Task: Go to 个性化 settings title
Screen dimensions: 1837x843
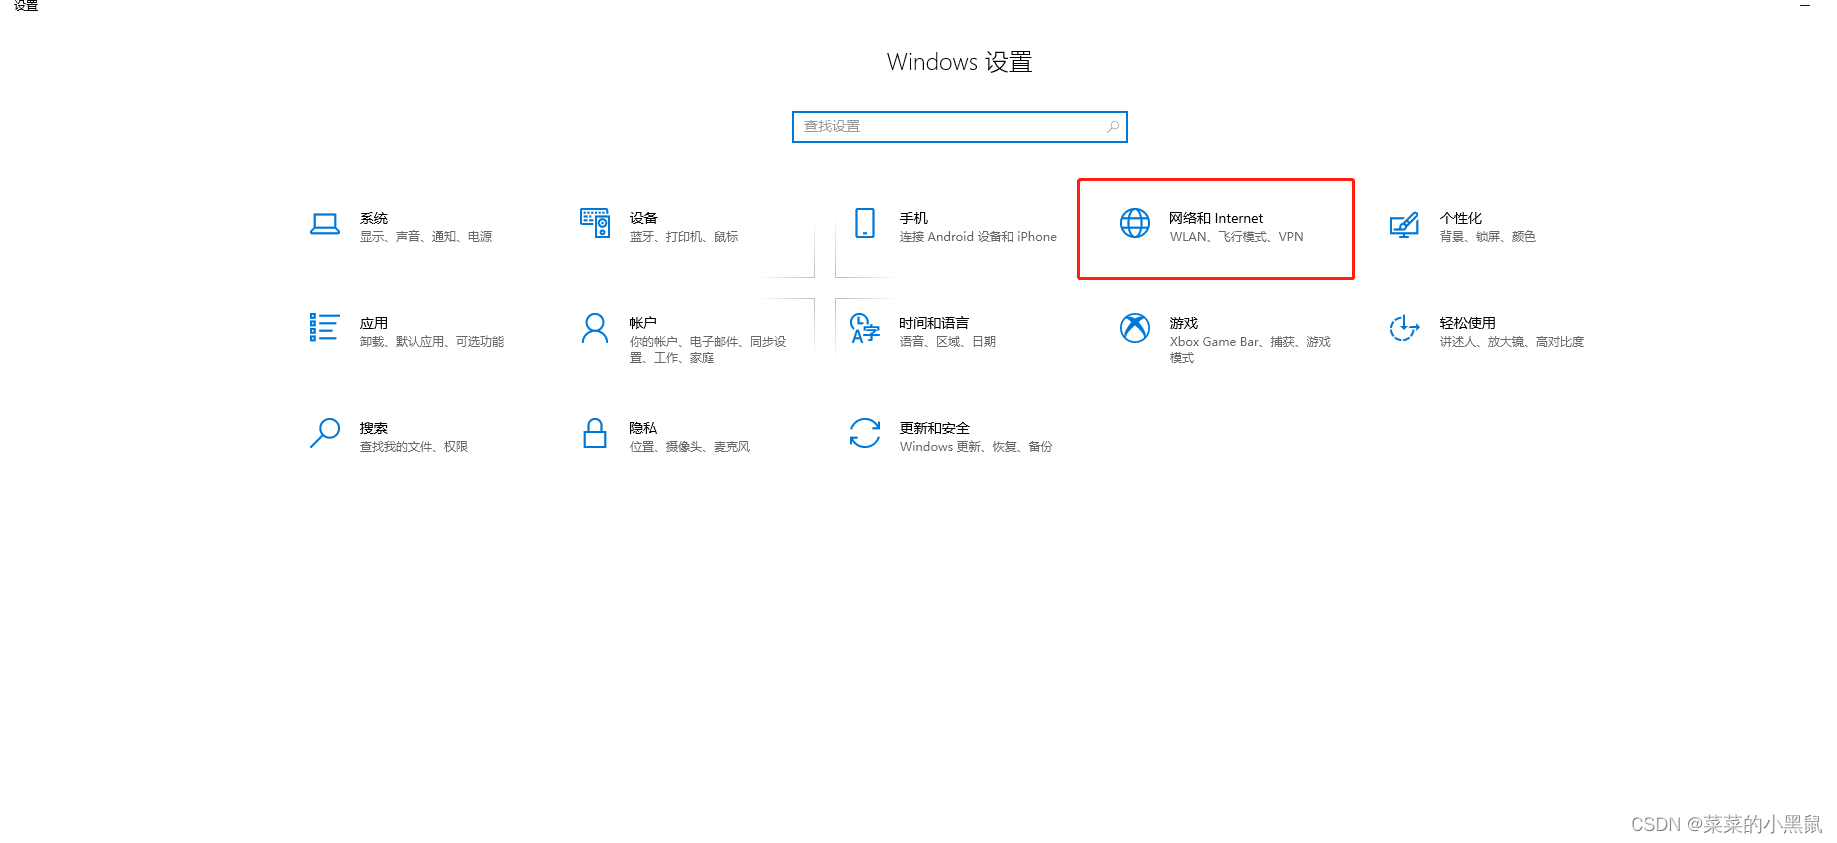Action: coord(1461,218)
